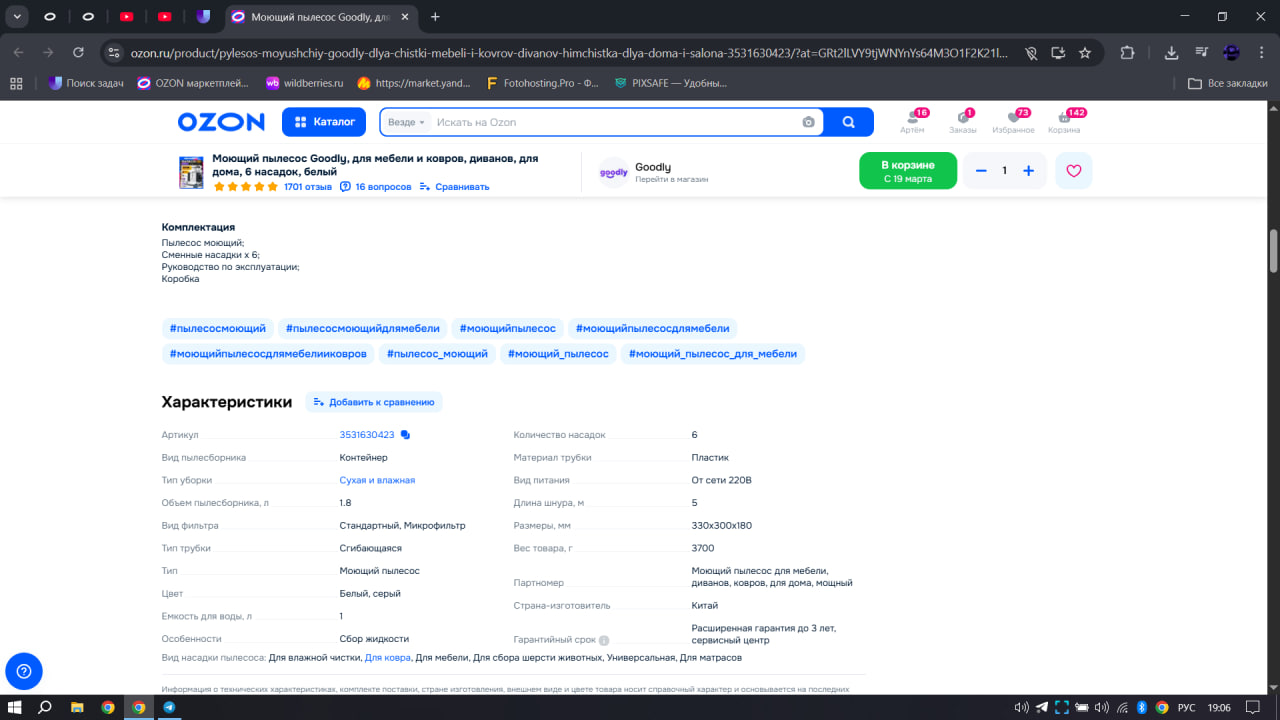Screen dimensions: 1280x720
Task: Open the Избранное favorites icon
Action: (x=1013, y=121)
